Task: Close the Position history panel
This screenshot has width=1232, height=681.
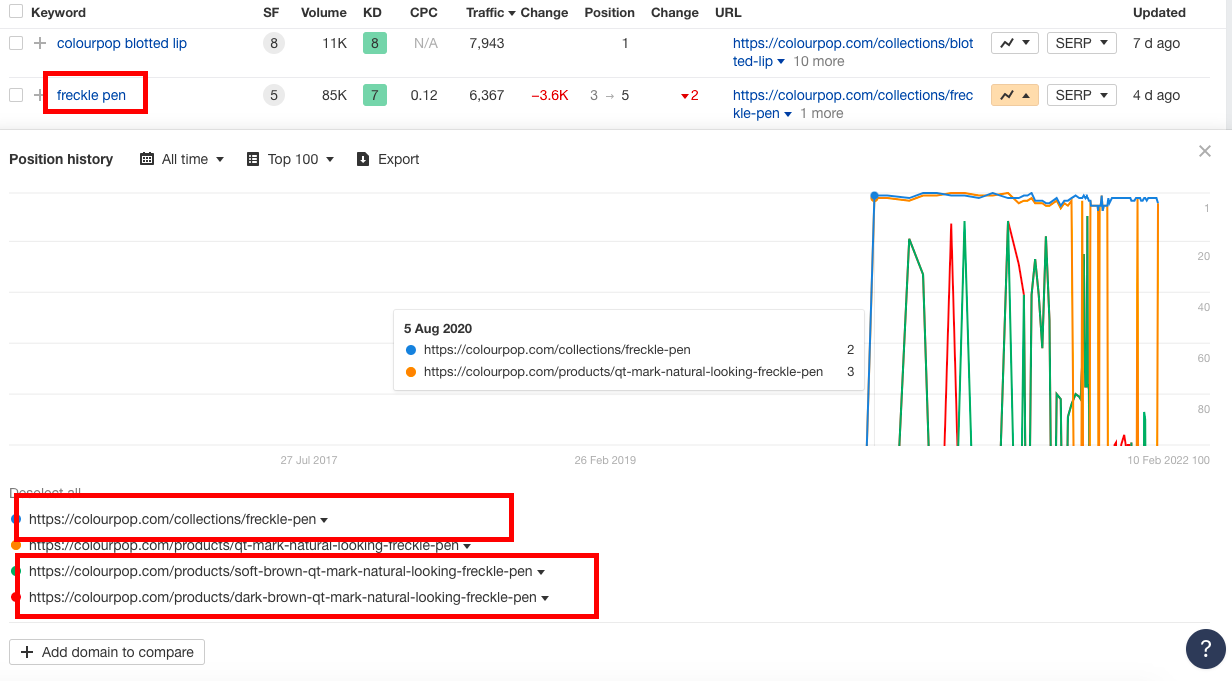Action: click(1205, 151)
